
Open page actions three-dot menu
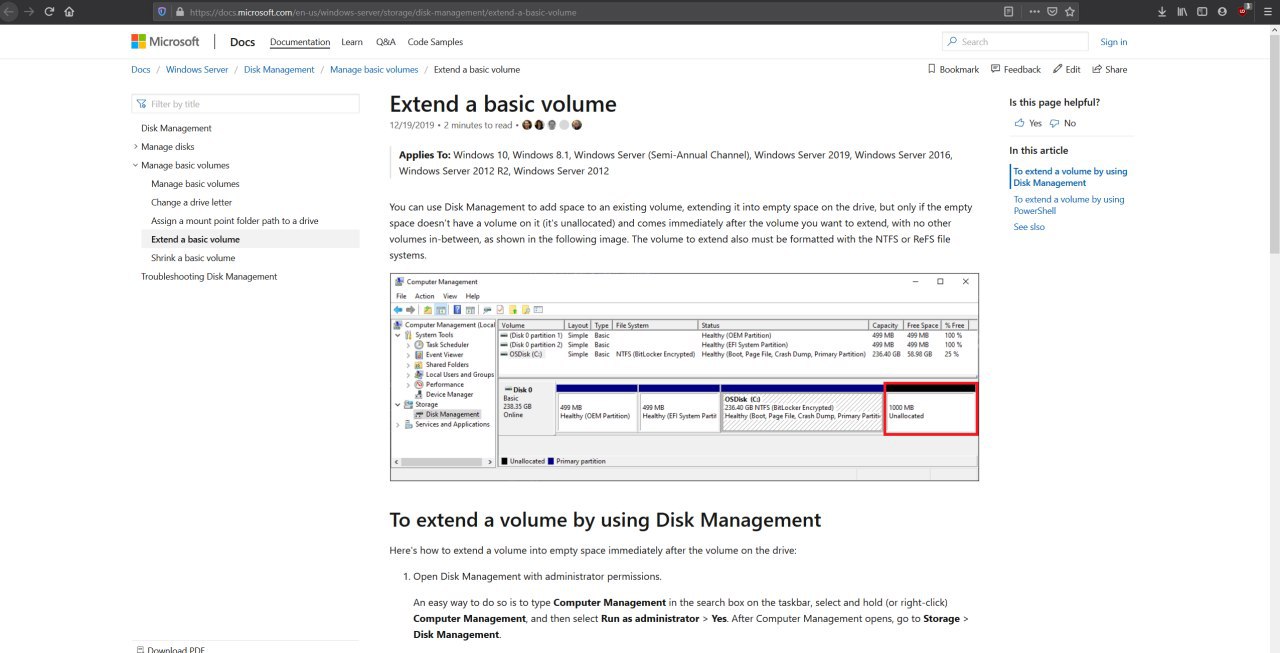(x=1034, y=12)
